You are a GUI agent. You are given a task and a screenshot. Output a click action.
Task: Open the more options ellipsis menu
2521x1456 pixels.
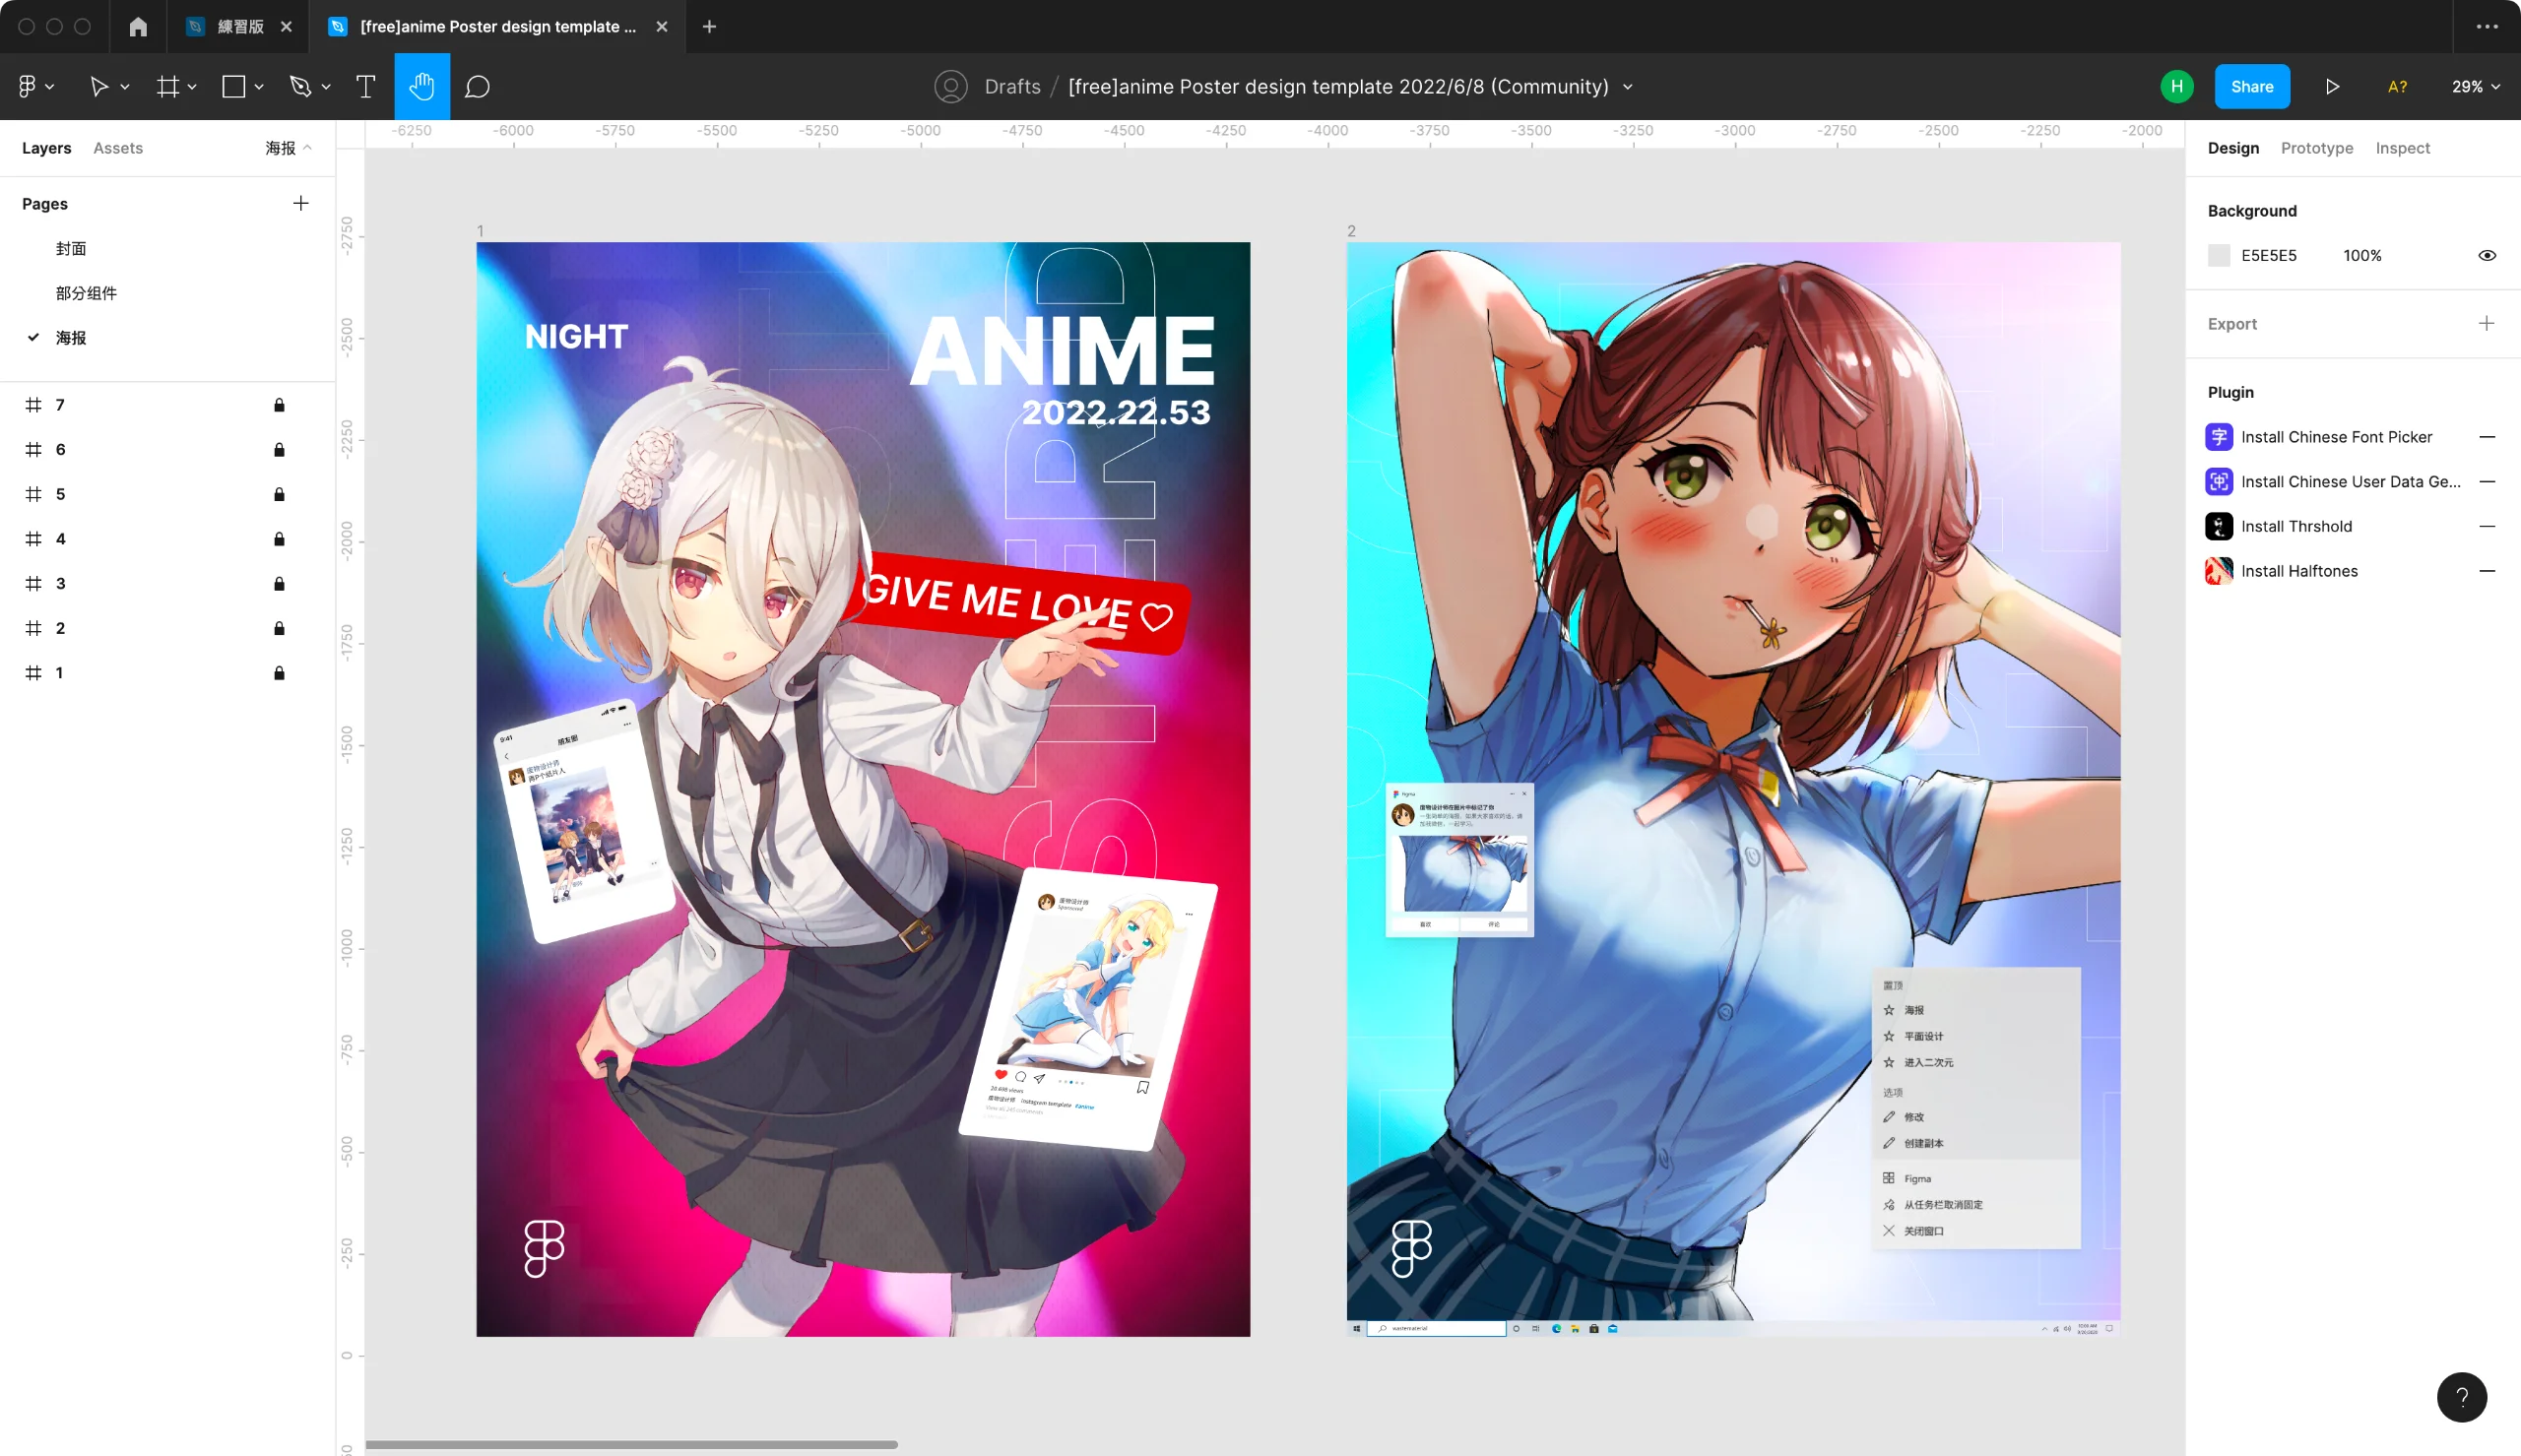2487,27
